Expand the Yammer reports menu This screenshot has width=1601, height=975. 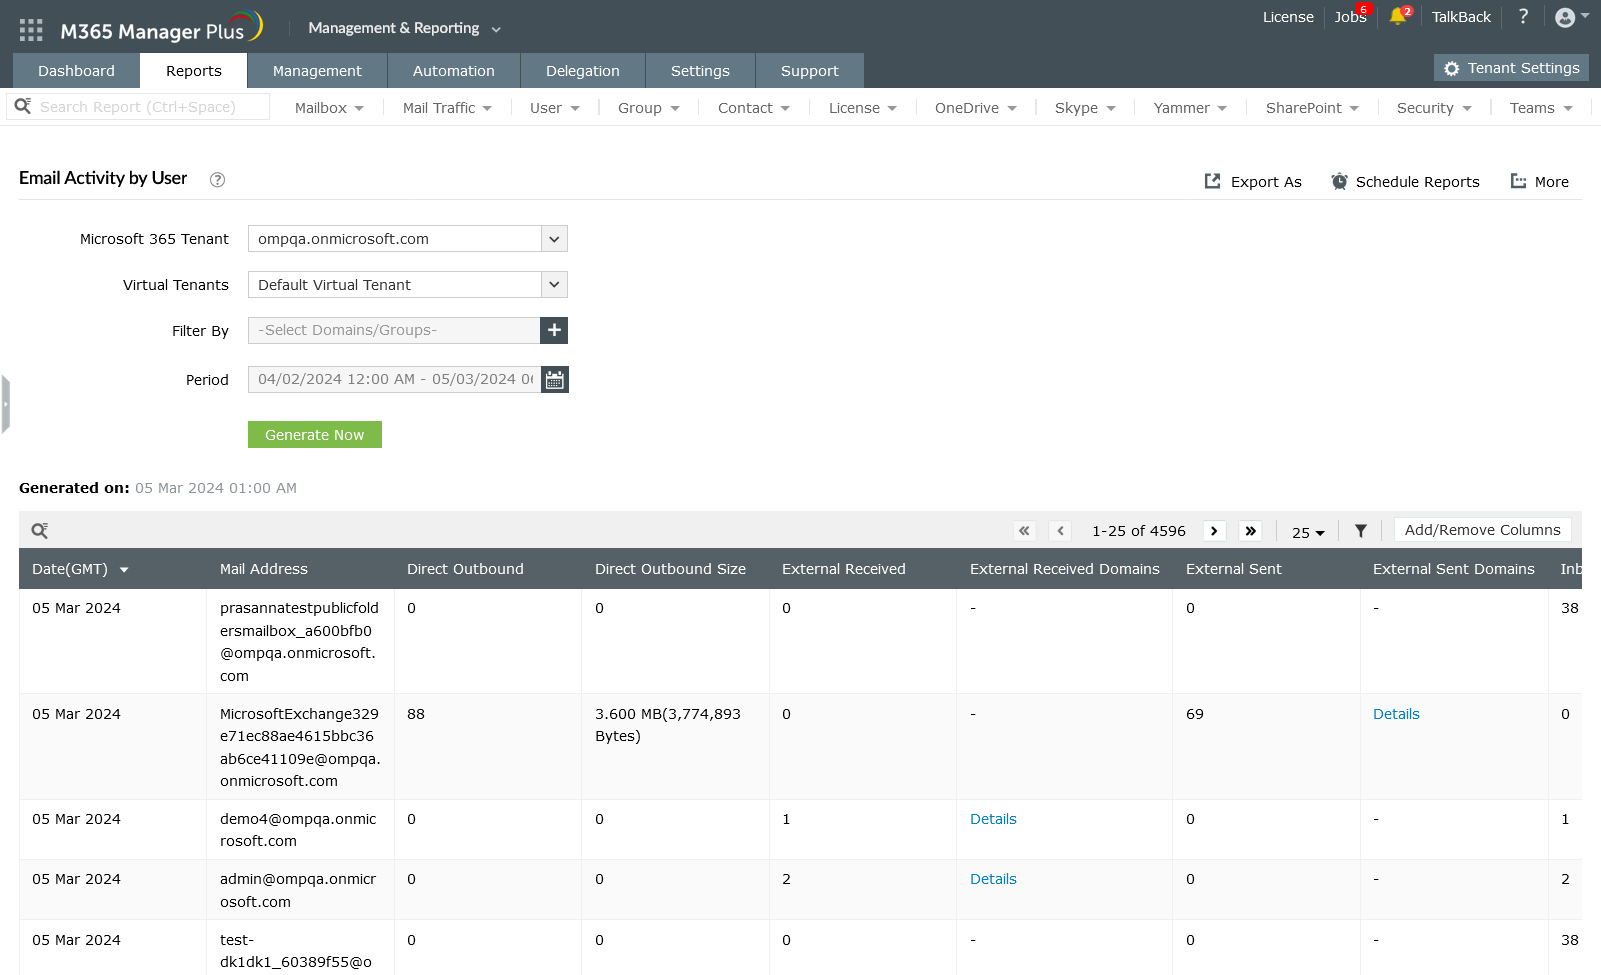[1190, 108]
